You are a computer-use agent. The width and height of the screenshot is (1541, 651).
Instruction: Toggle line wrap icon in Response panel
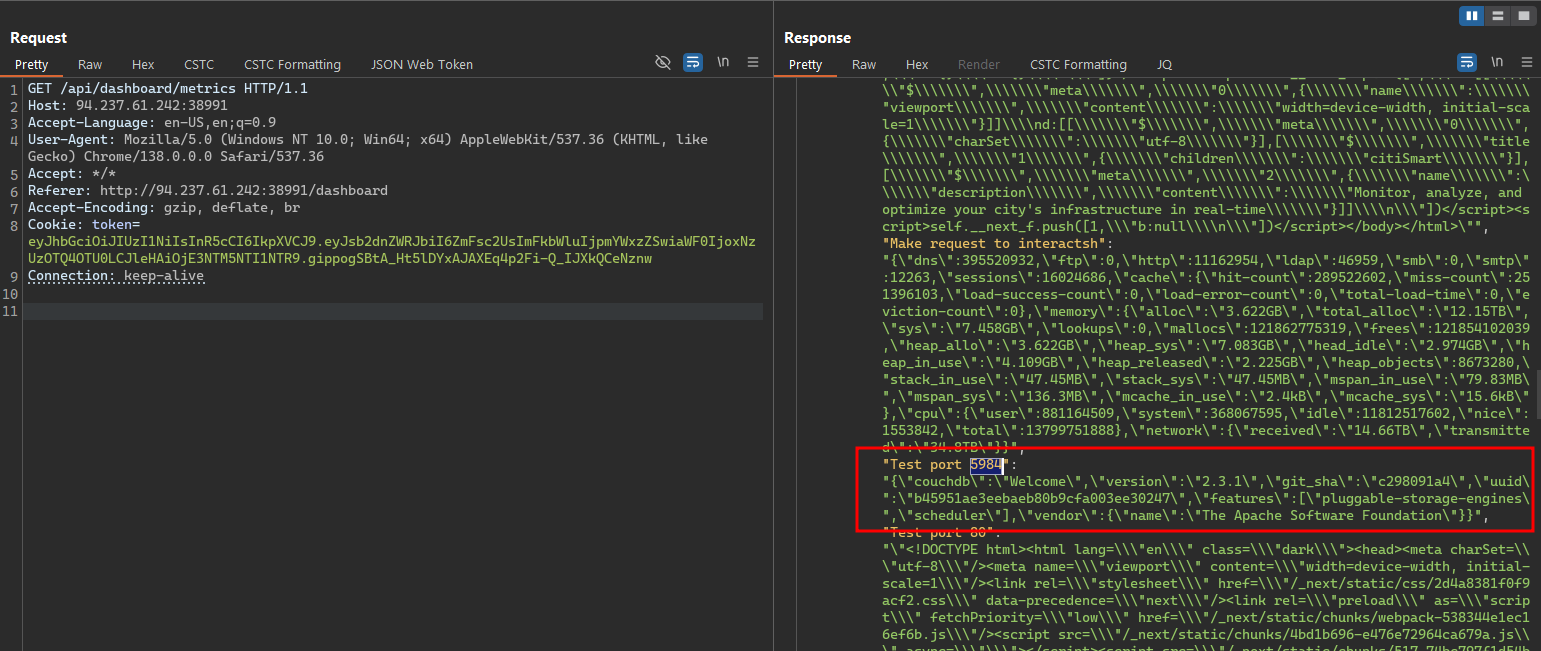[1467, 62]
